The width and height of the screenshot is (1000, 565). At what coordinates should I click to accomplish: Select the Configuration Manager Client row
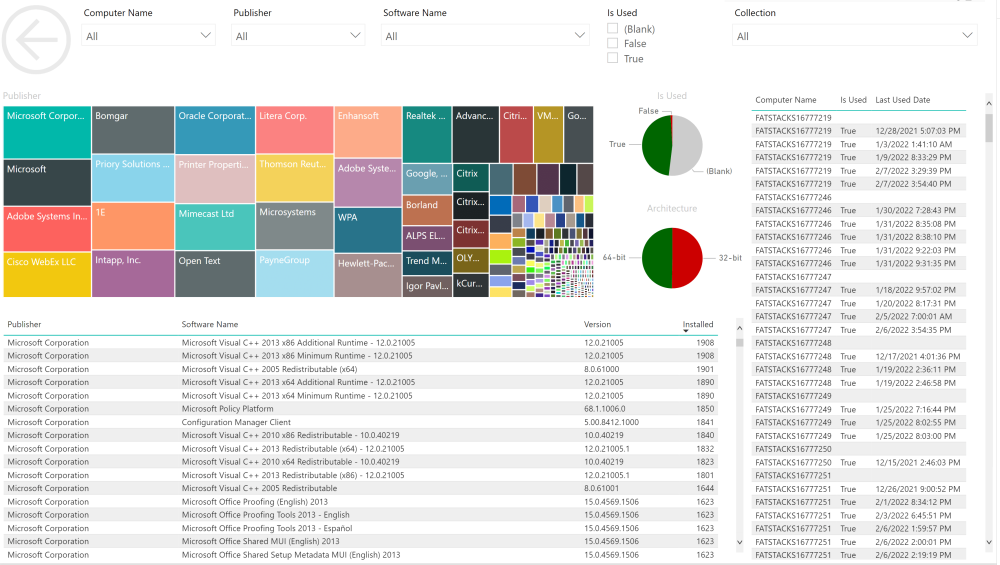[361, 422]
